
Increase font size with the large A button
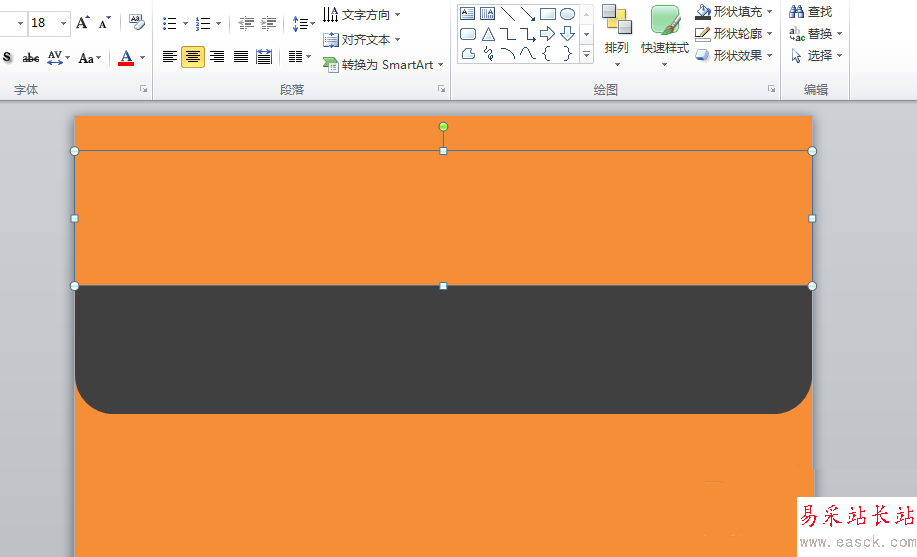pyautogui.click(x=83, y=23)
